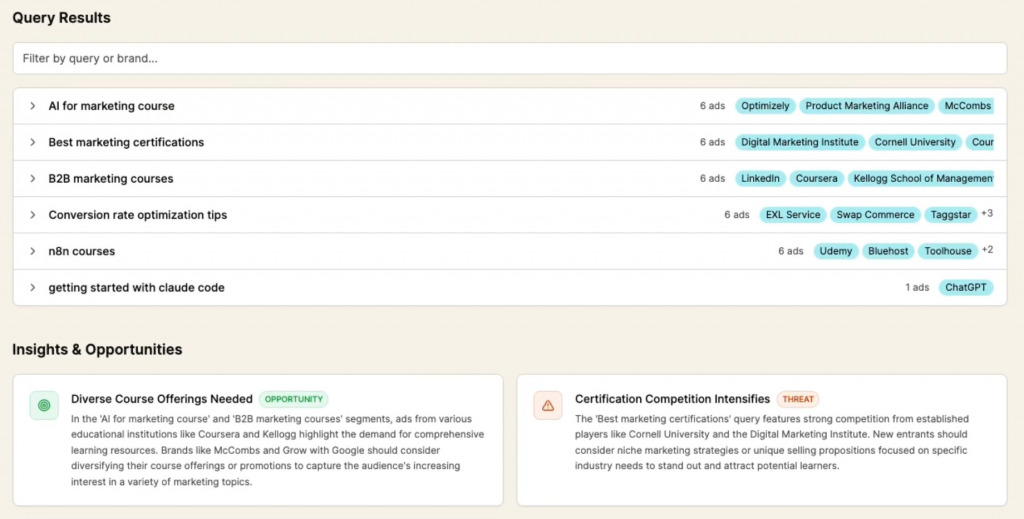Click the Opportunity target icon
Viewport: 1024px width, 519px height.
pyautogui.click(x=44, y=405)
